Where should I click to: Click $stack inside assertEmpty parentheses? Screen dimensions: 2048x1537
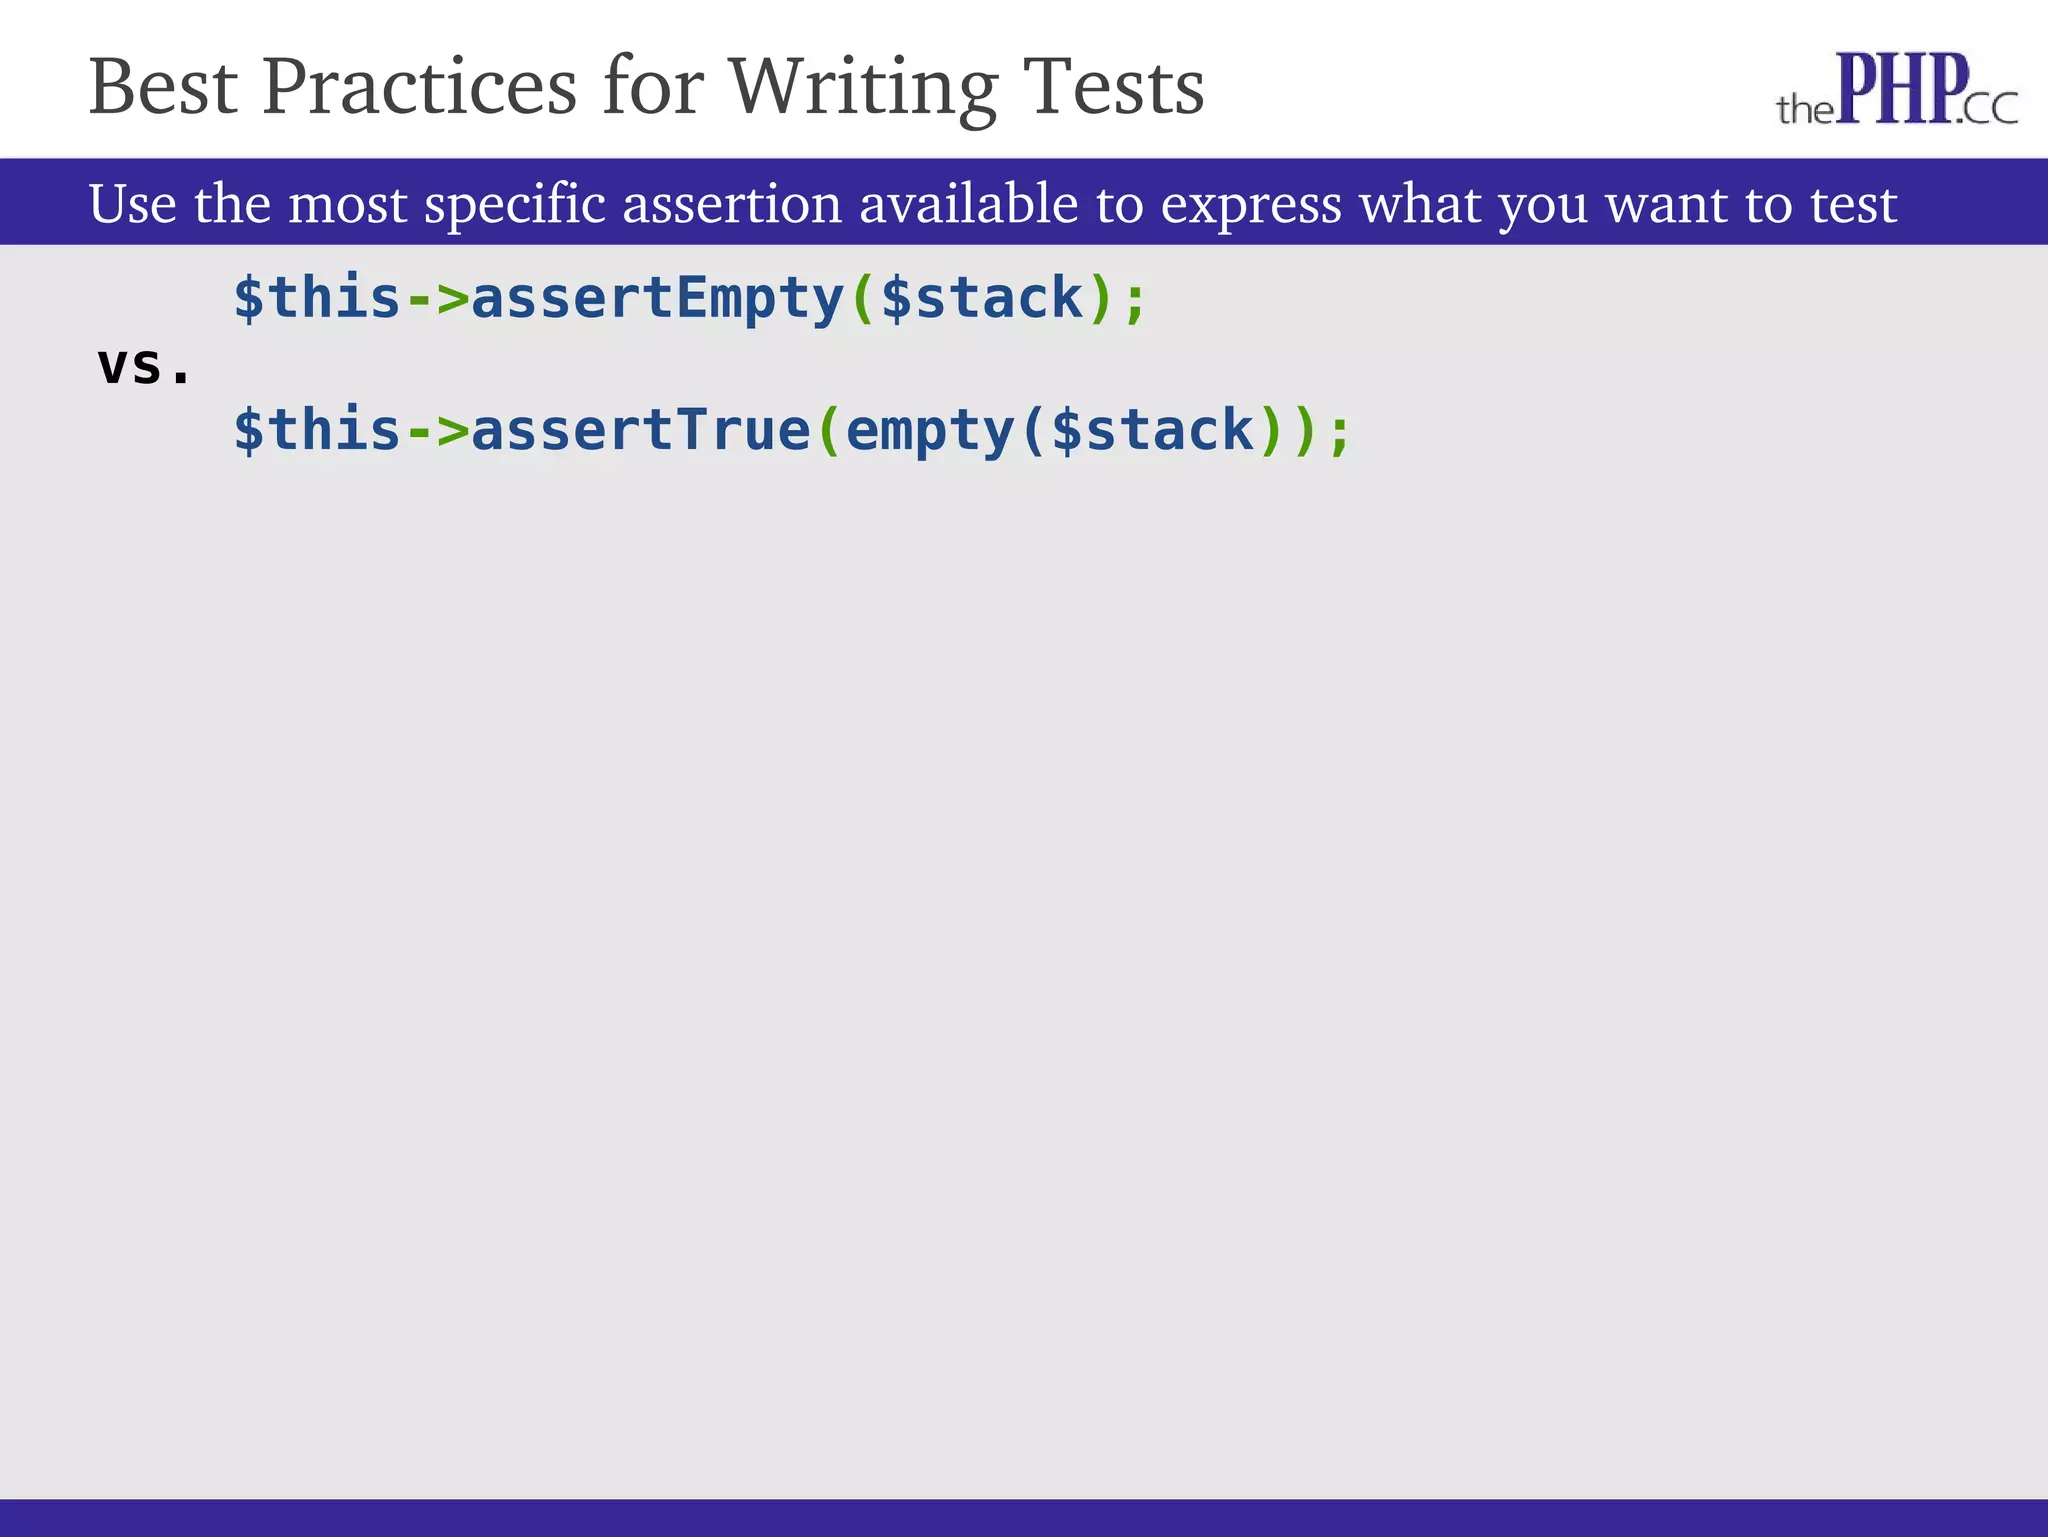point(982,298)
